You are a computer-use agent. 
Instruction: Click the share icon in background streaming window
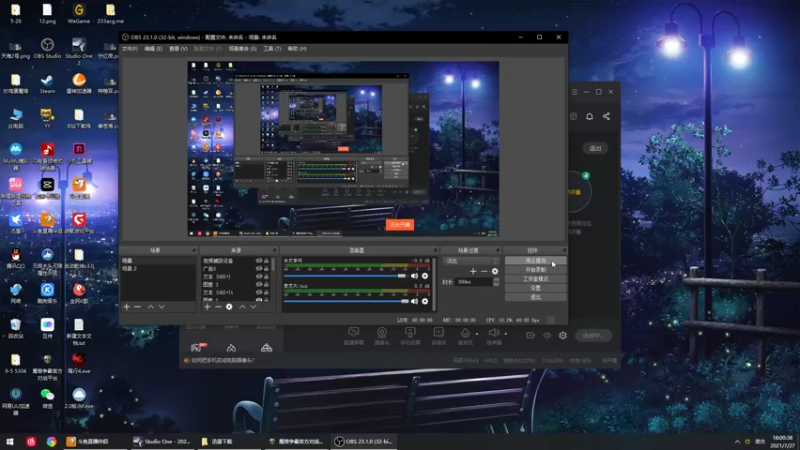(x=606, y=116)
